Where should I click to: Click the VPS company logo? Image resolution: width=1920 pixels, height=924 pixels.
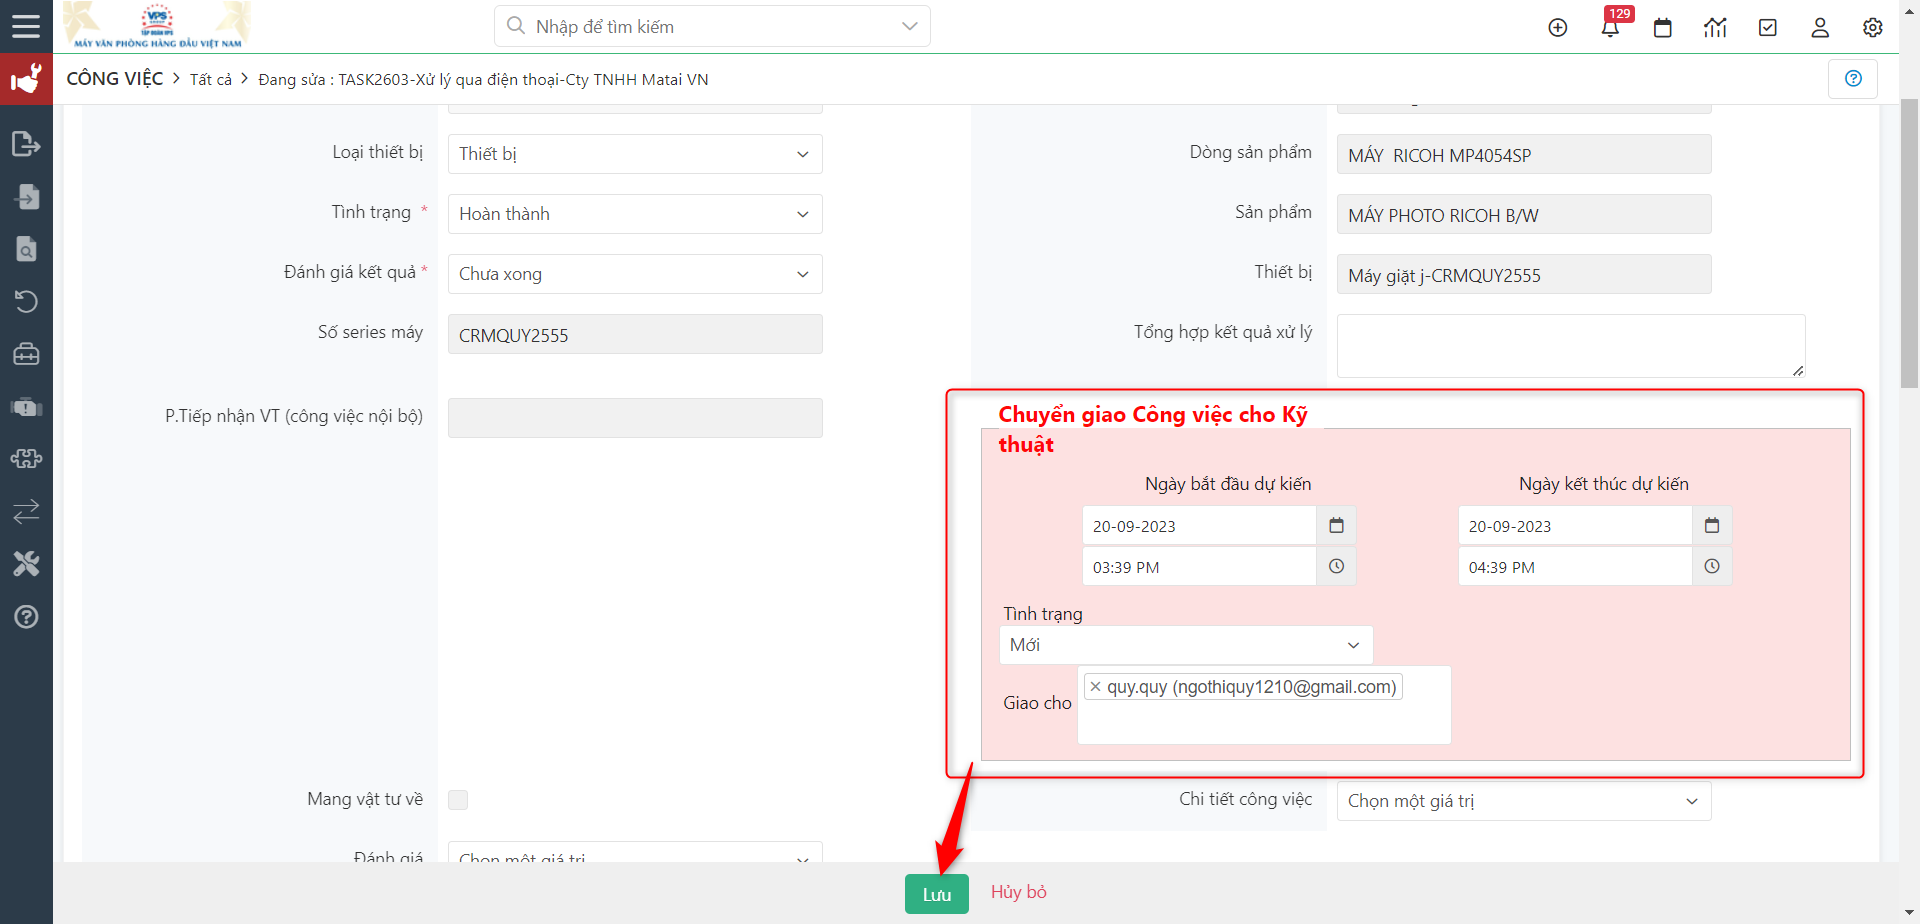tap(158, 26)
